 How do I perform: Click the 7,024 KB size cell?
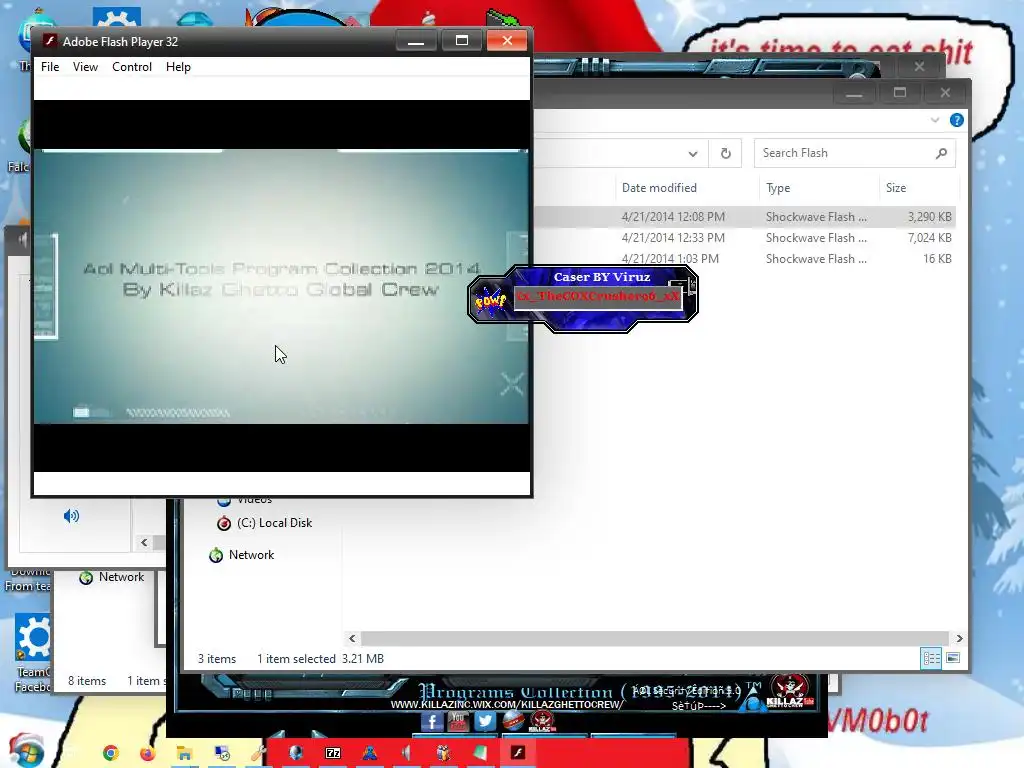click(x=929, y=238)
